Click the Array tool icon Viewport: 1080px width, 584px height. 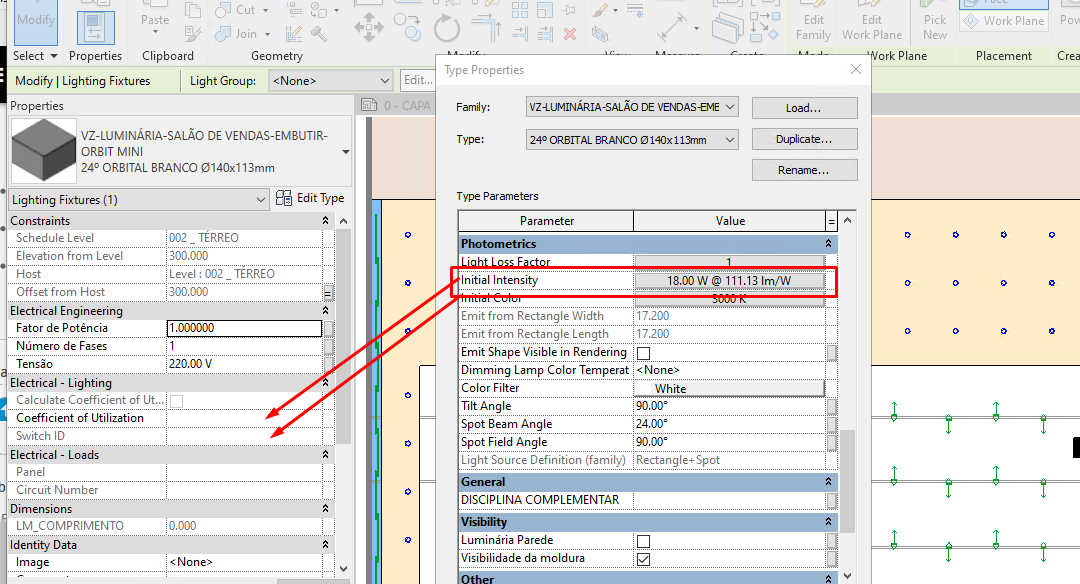pyautogui.click(x=520, y=10)
